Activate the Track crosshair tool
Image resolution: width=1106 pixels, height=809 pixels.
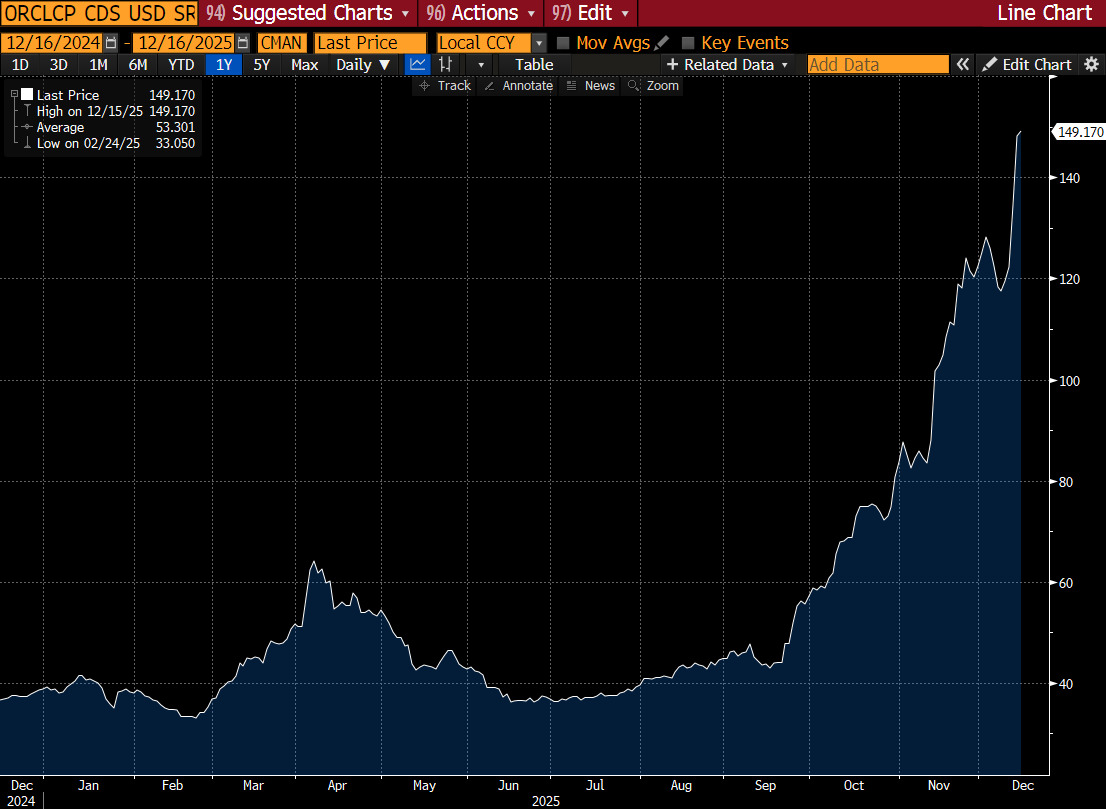pyautogui.click(x=444, y=86)
